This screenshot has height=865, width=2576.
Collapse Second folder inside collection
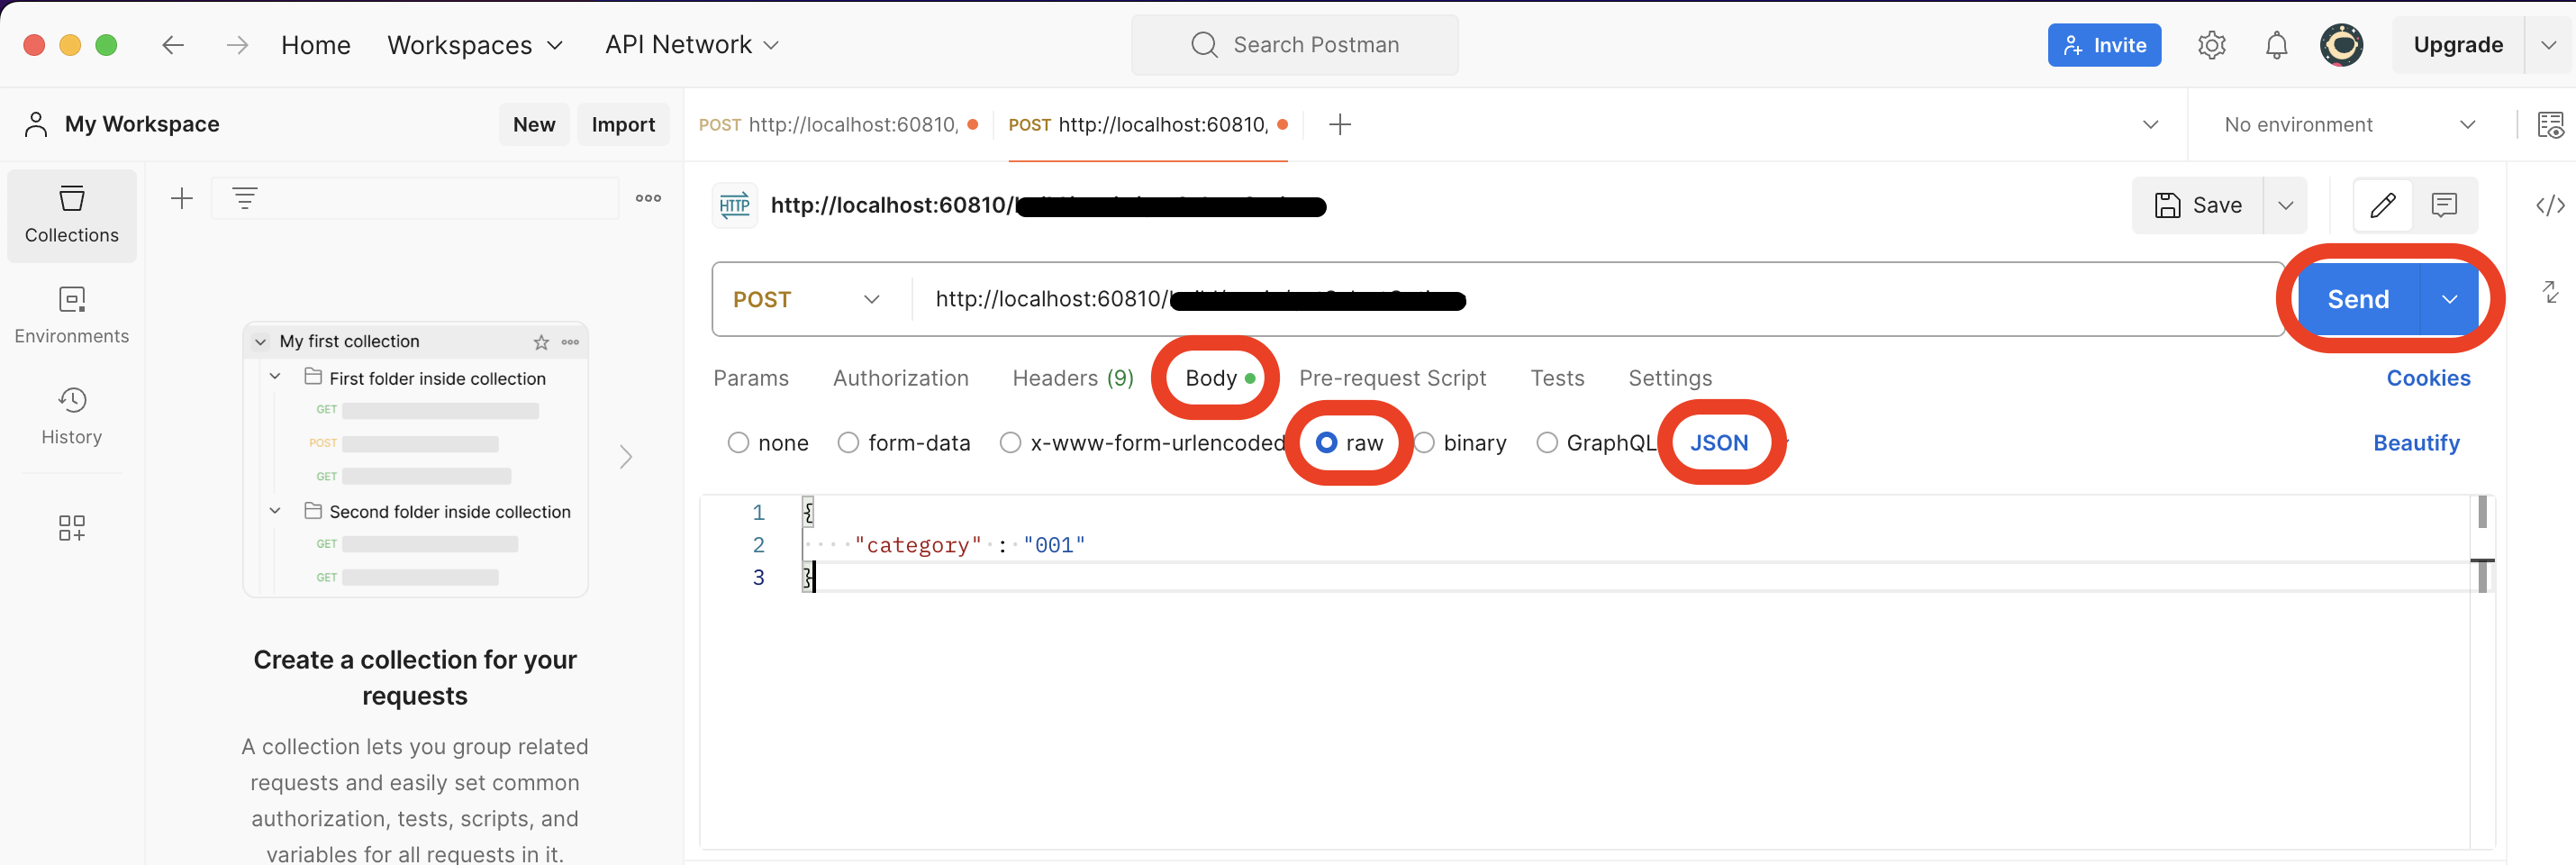pyautogui.click(x=275, y=510)
